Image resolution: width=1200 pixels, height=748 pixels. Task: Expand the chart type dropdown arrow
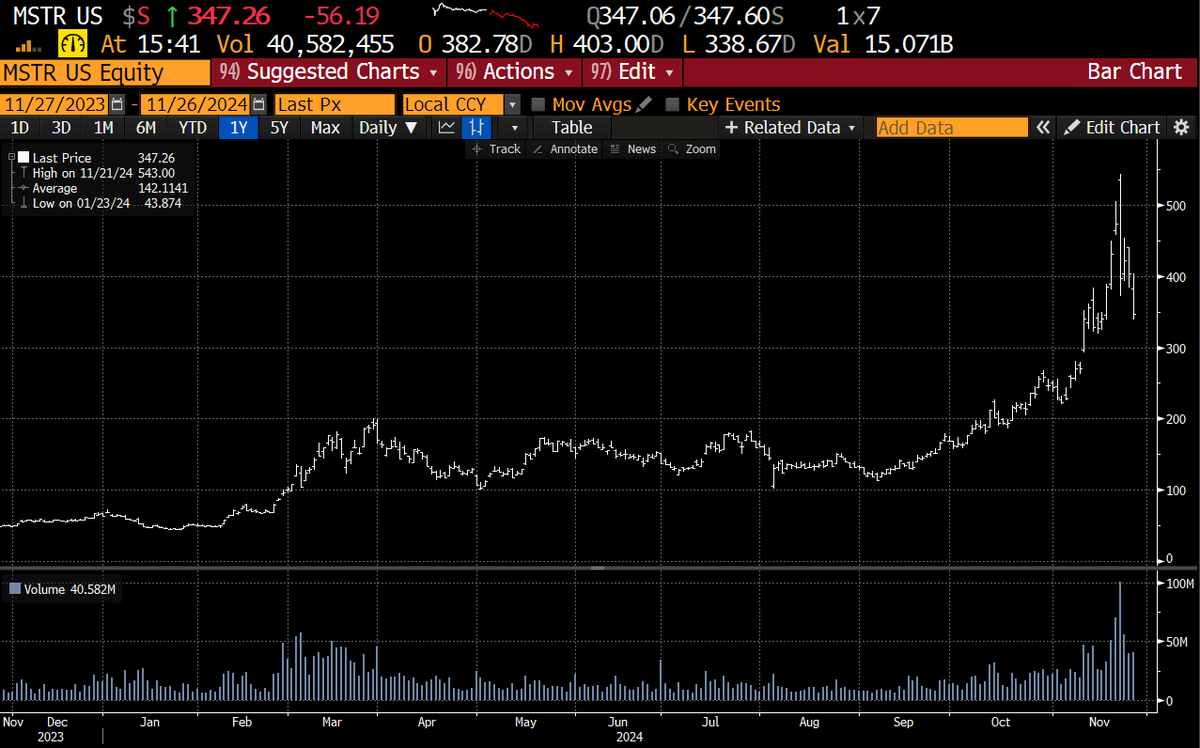coord(515,127)
